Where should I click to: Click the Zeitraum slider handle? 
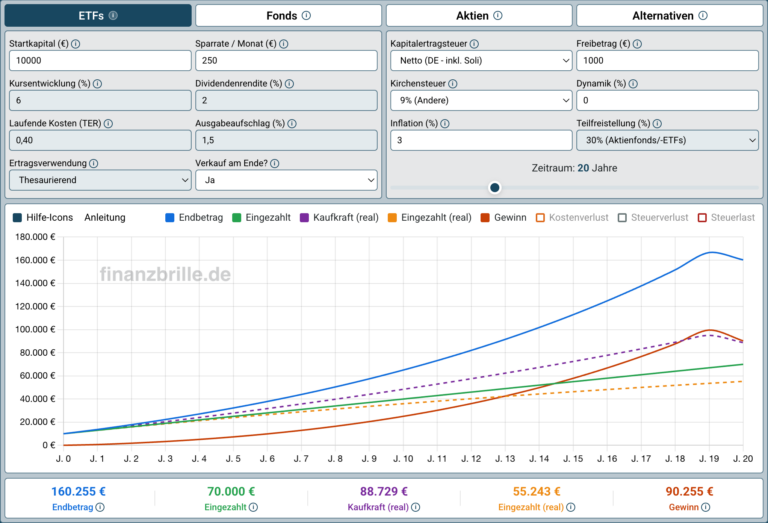pos(495,188)
